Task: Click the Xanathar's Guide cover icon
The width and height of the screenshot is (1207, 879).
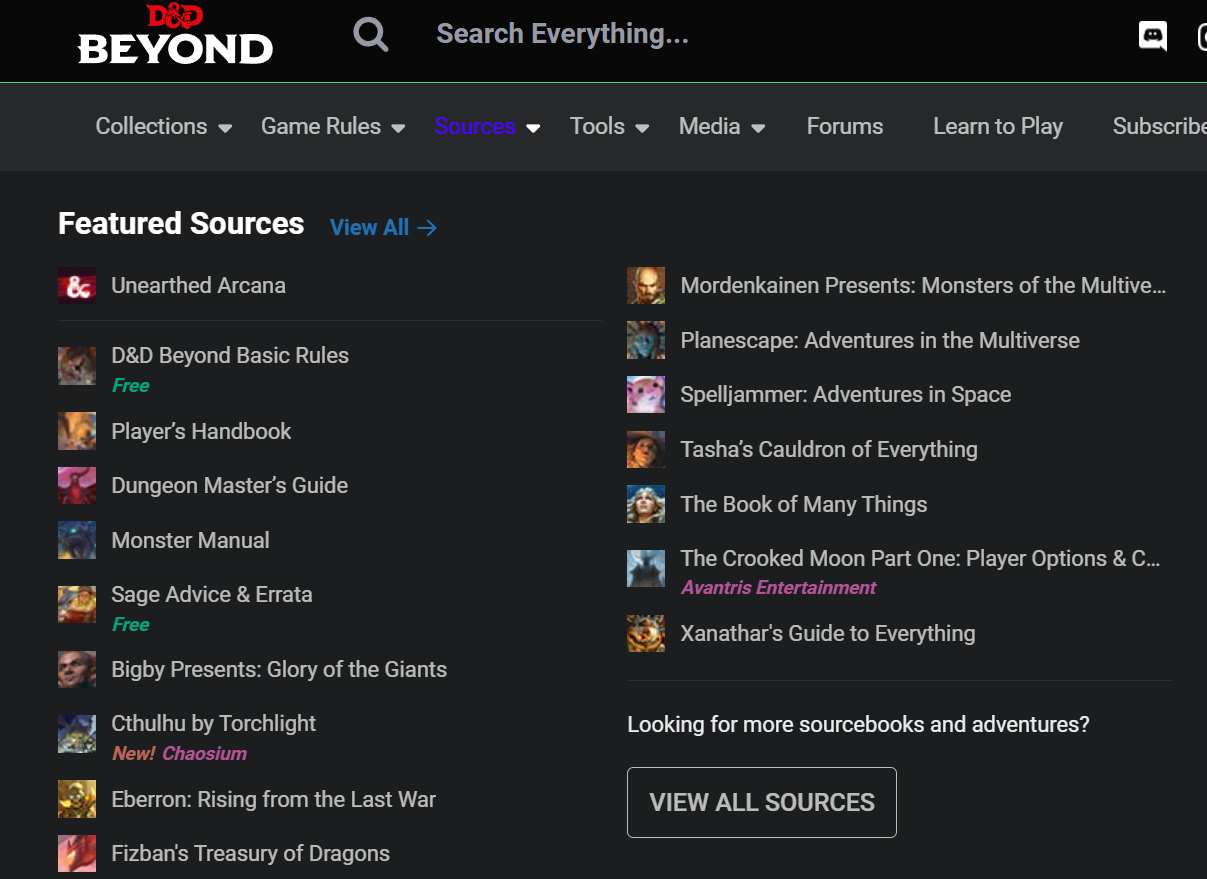Action: [x=646, y=633]
